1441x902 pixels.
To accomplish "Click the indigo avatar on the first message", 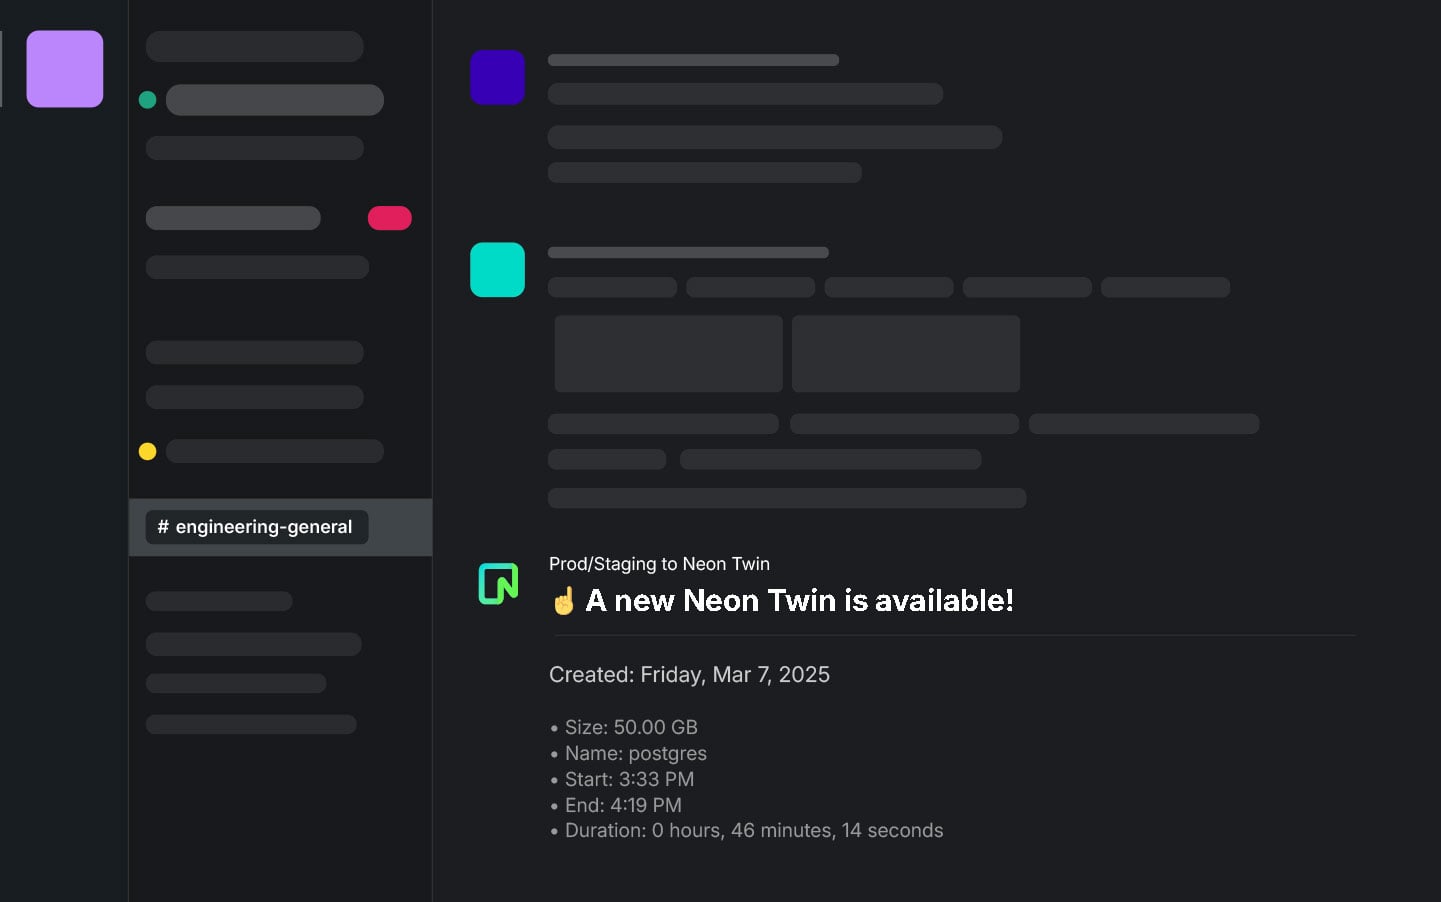I will tap(497, 76).
